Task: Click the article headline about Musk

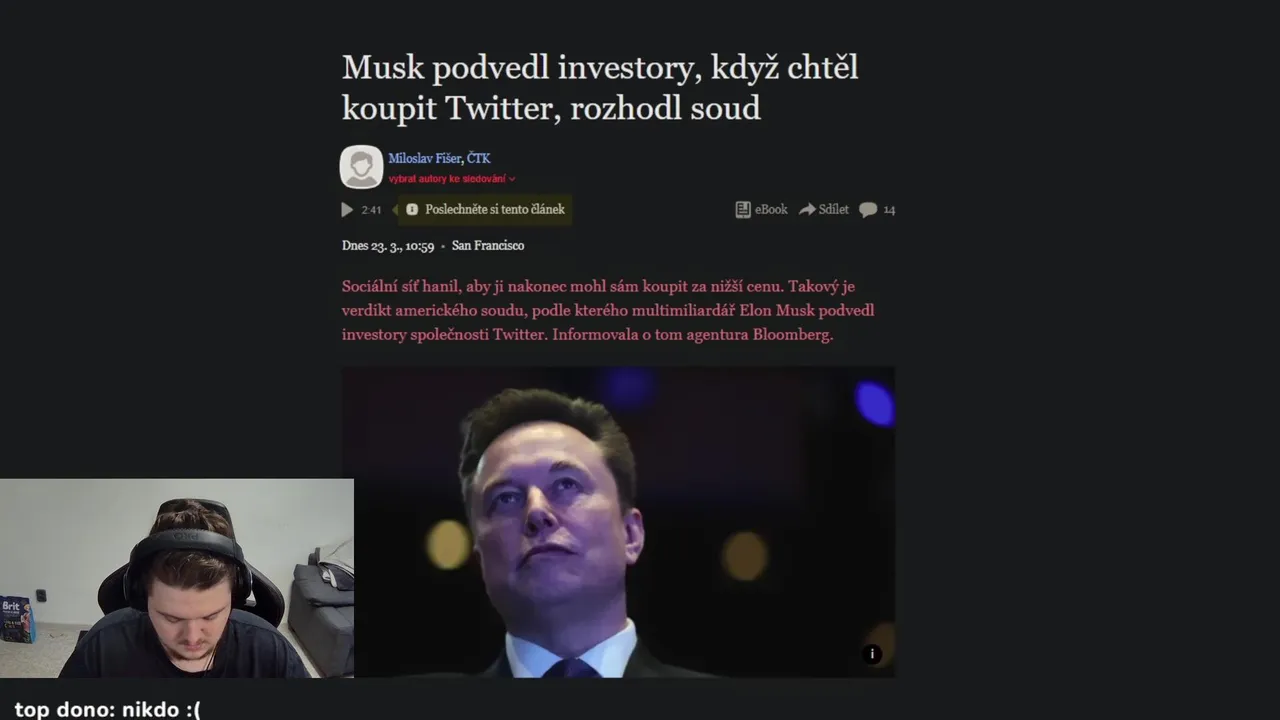Action: [x=600, y=87]
